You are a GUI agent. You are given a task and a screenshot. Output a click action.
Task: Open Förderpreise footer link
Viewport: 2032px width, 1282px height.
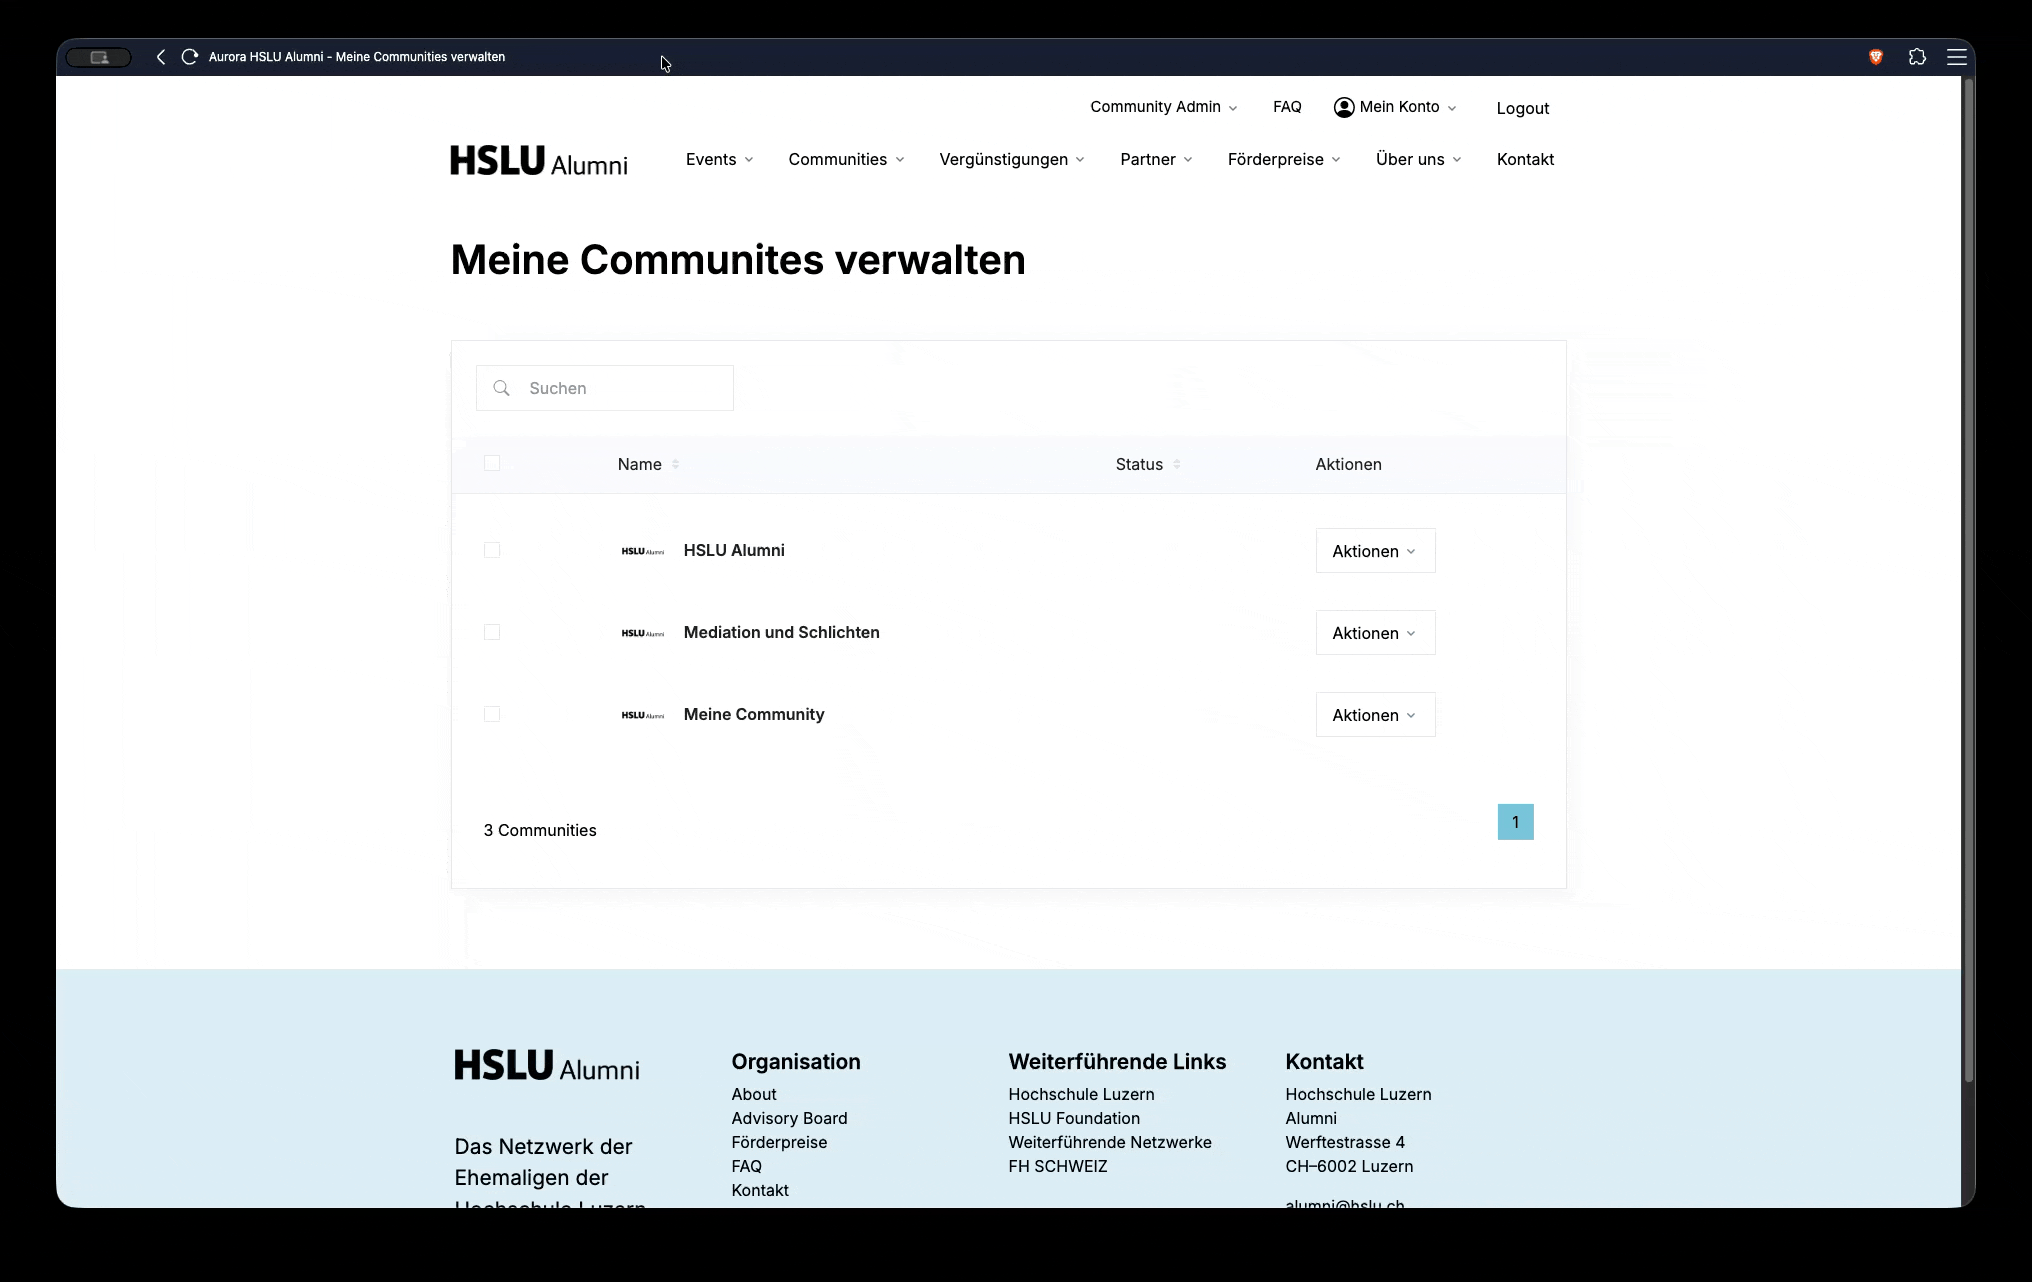pyautogui.click(x=779, y=1142)
